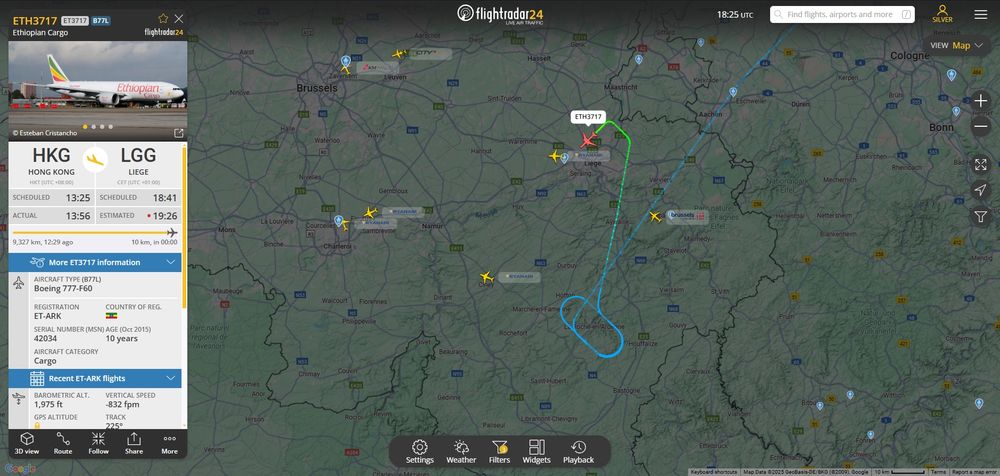The image size is (1000, 476).
Task: Click the Follow aircraft icon
Action: (98, 443)
